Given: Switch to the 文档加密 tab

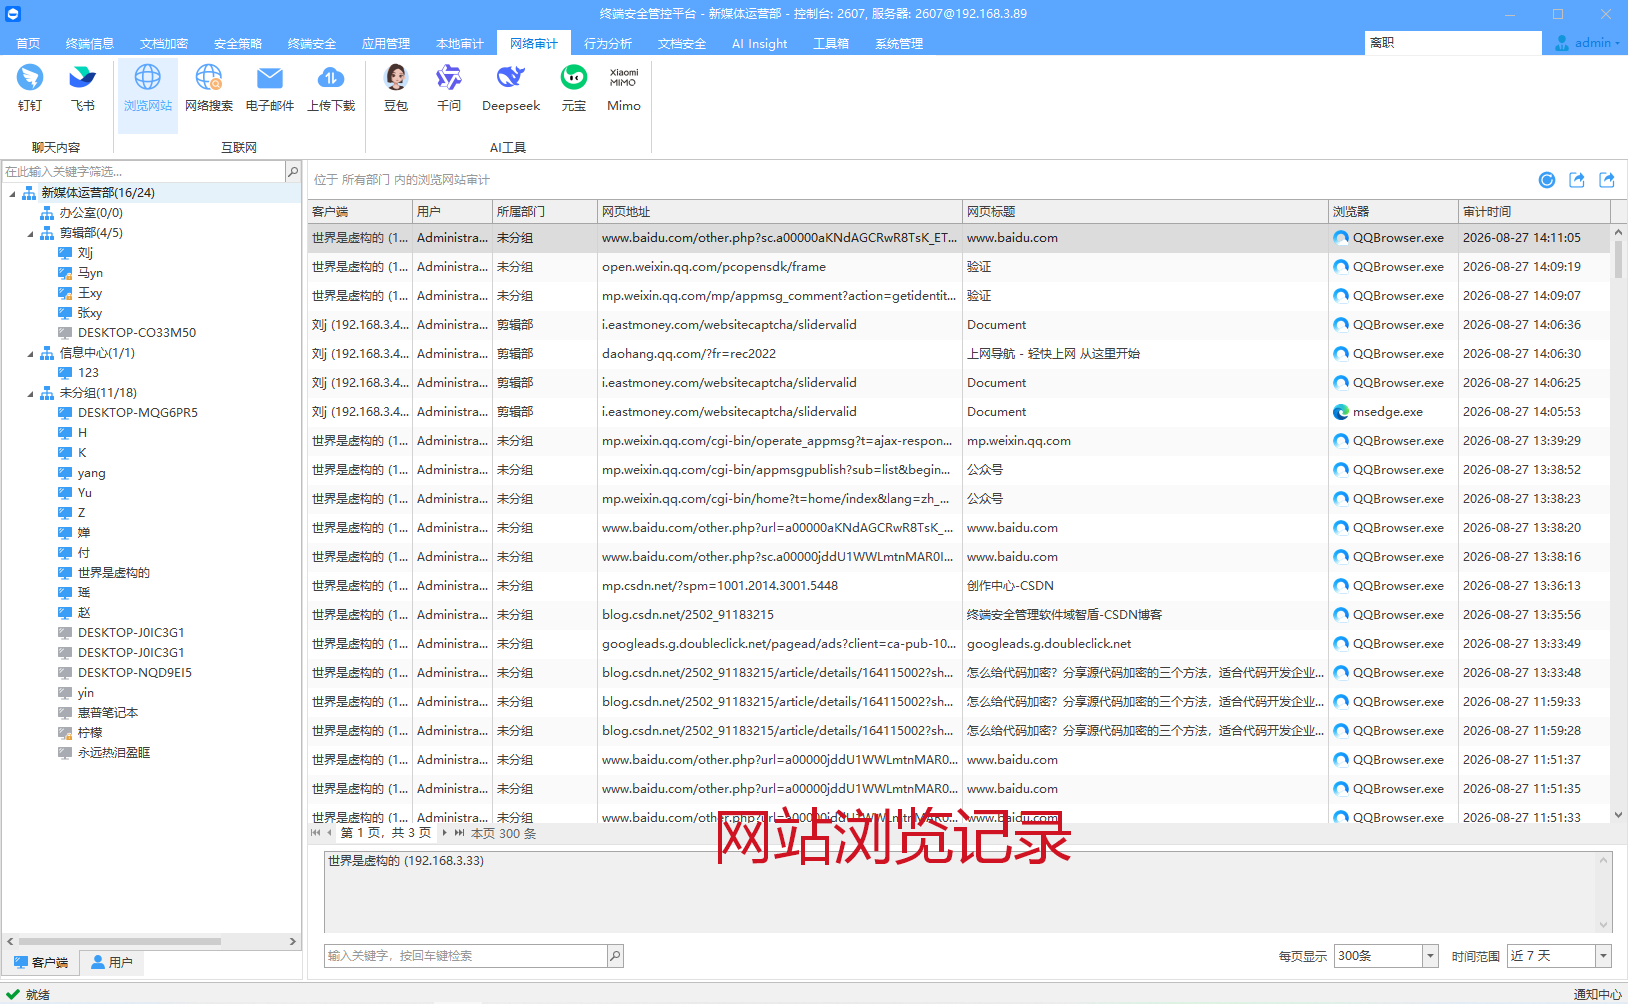Looking at the screenshot, I should pos(164,43).
